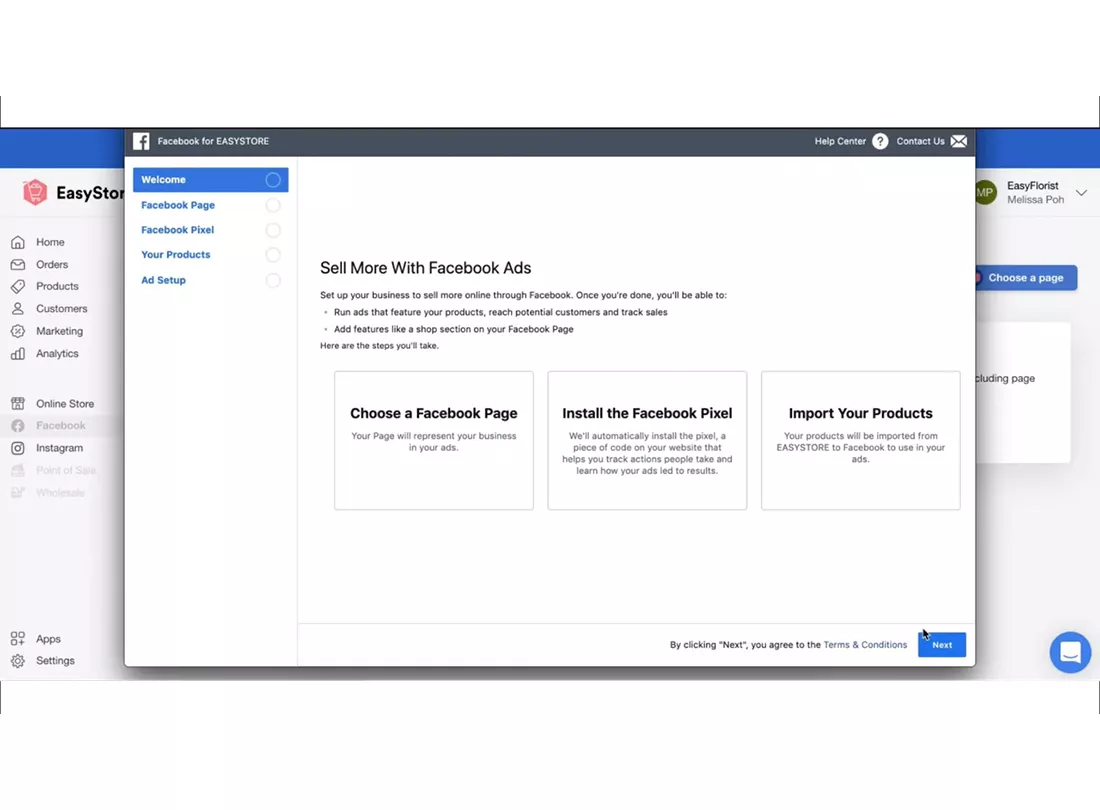Click the Facebook logo icon in dialog header

[141, 141]
